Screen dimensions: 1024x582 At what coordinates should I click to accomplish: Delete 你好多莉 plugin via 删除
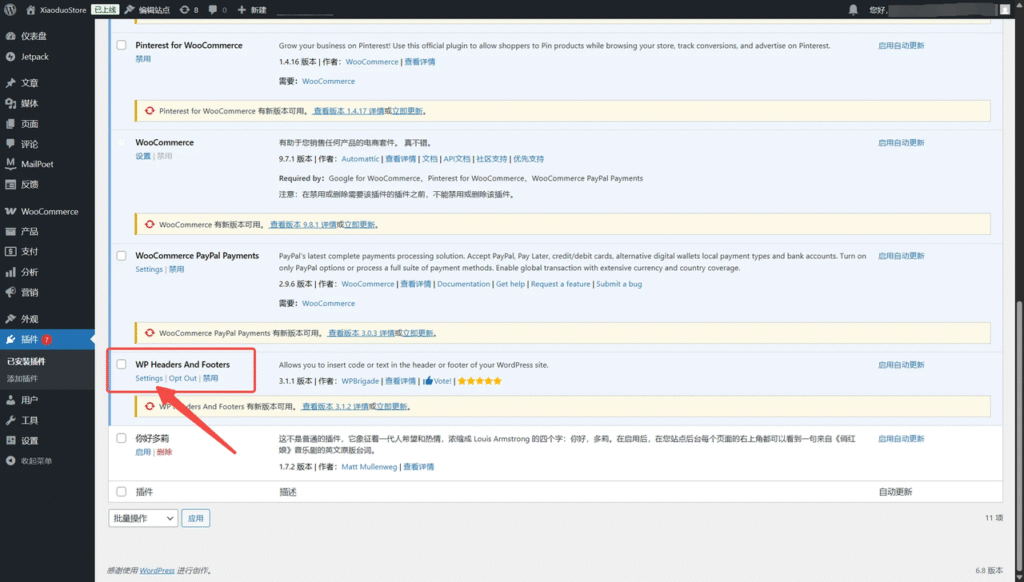(x=165, y=452)
